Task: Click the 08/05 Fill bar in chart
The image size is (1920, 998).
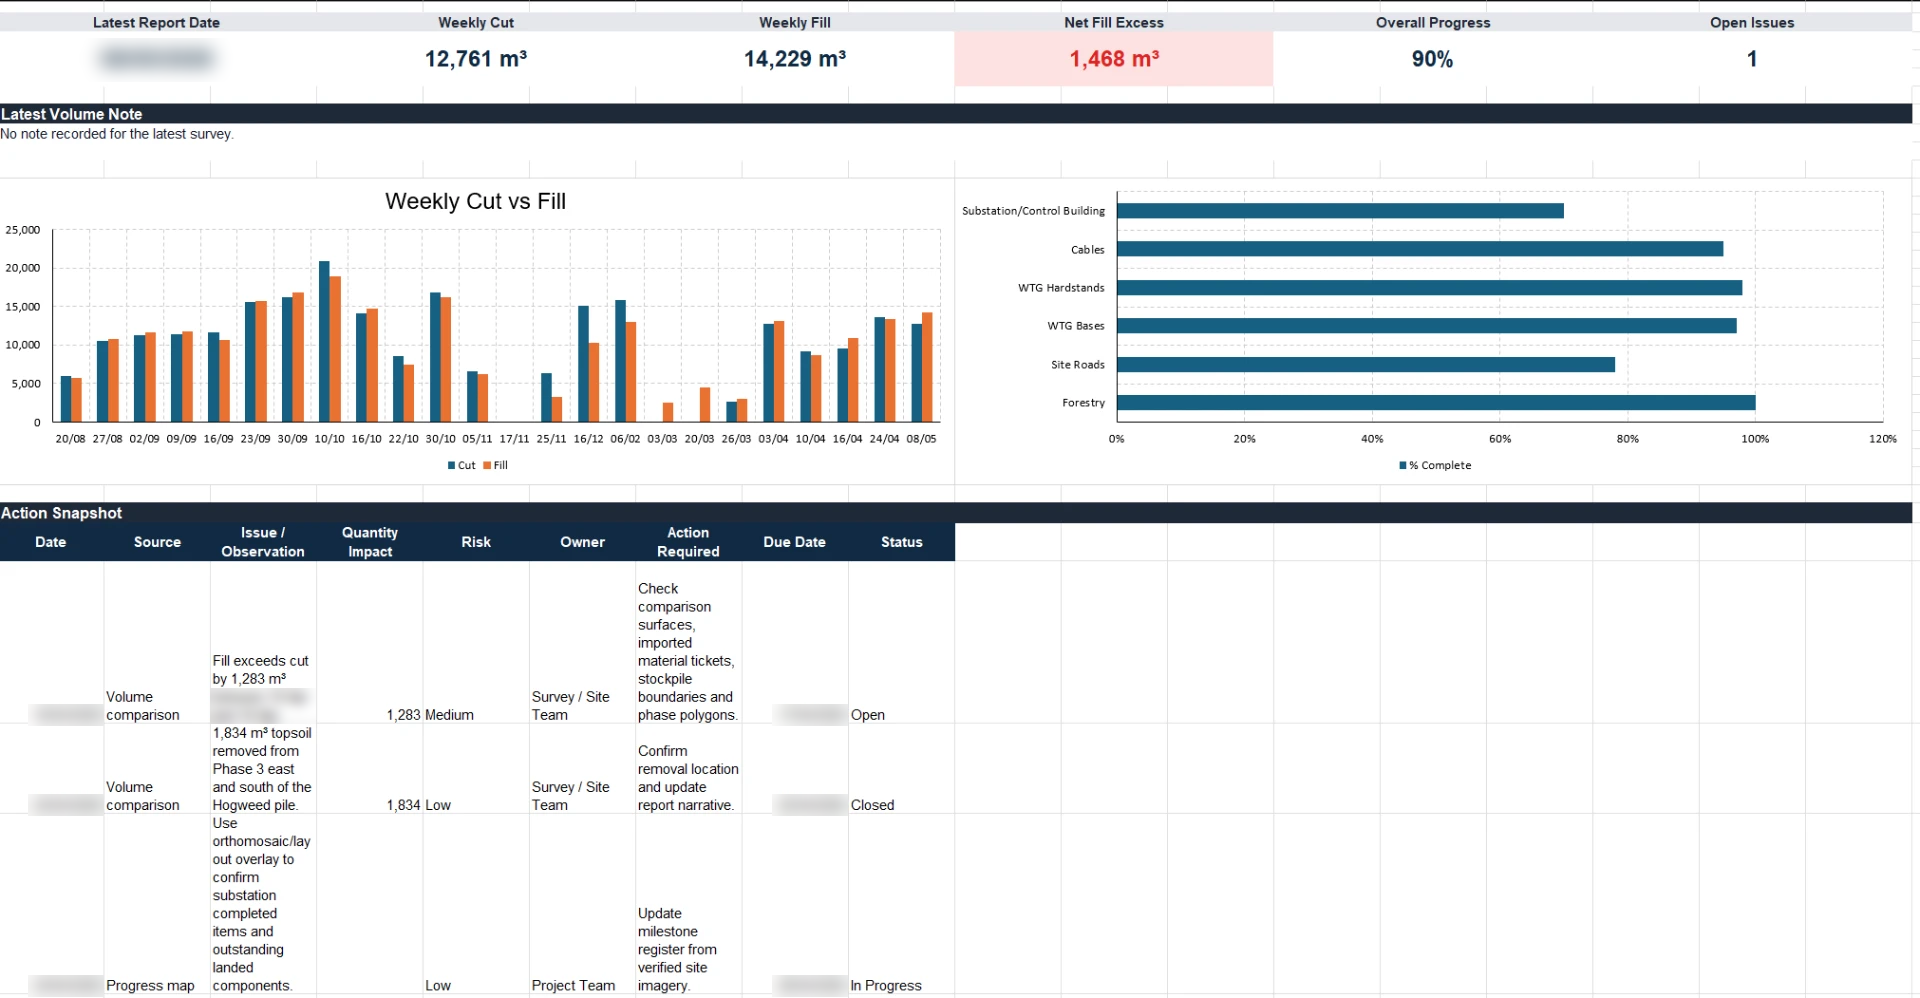Action: click(927, 367)
